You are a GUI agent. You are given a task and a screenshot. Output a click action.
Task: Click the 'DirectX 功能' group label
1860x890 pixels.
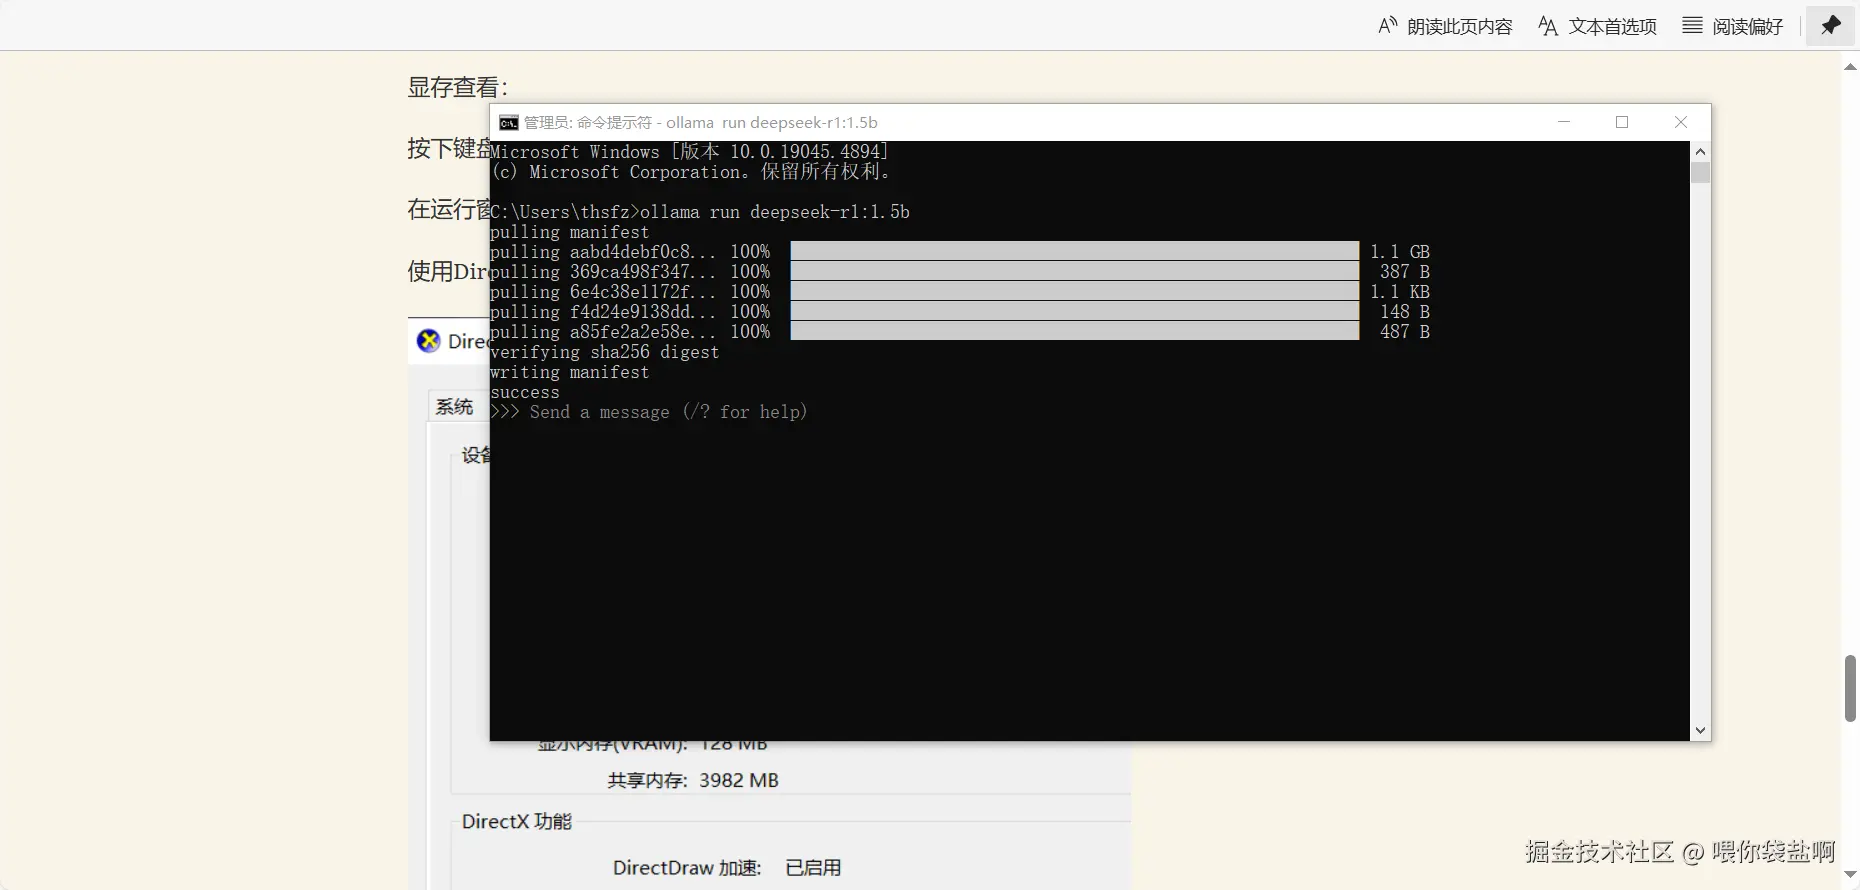(x=517, y=821)
